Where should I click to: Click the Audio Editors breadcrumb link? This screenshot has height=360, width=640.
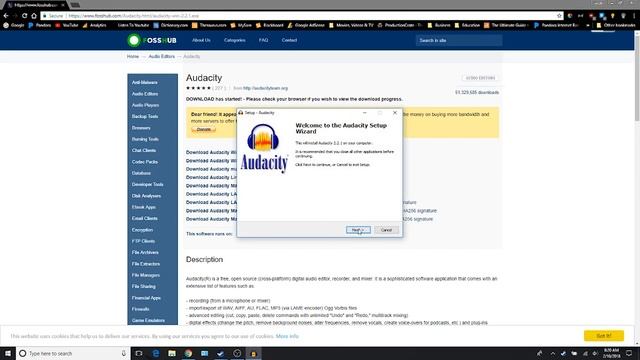click(x=162, y=56)
